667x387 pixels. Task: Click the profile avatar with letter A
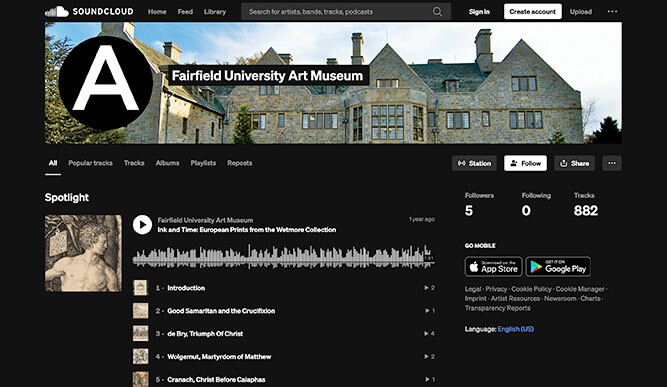(x=105, y=83)
